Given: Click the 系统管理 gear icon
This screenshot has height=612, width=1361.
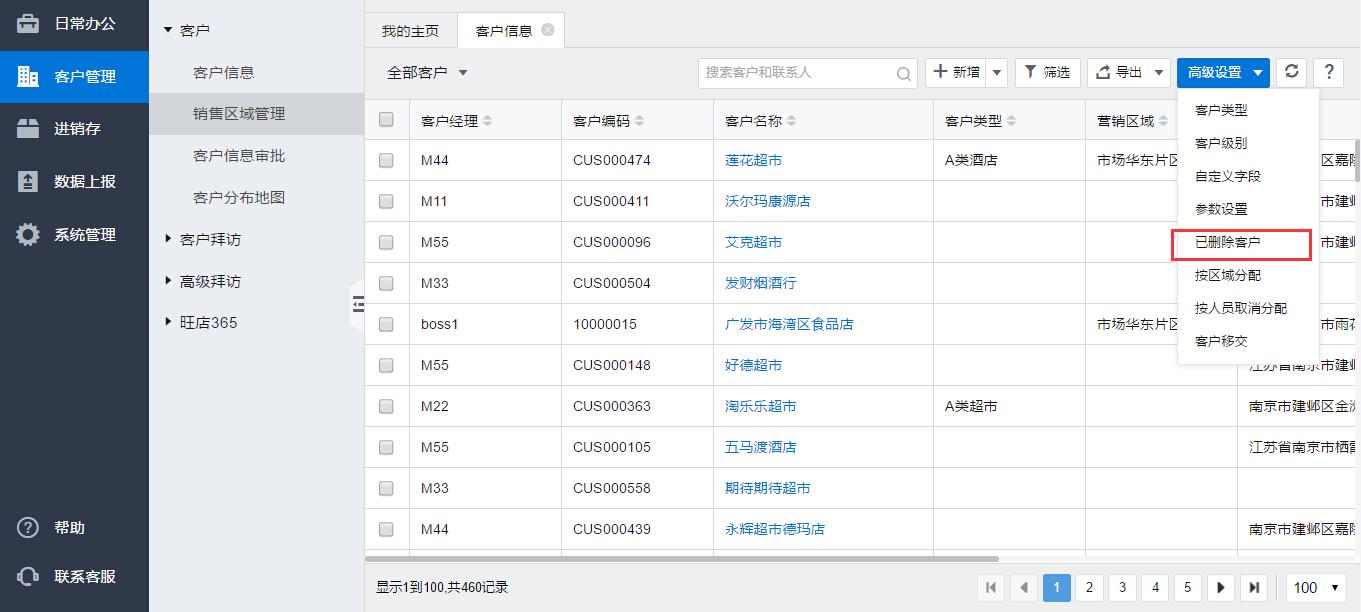Looking at the screenshot, I should point(28,235).
